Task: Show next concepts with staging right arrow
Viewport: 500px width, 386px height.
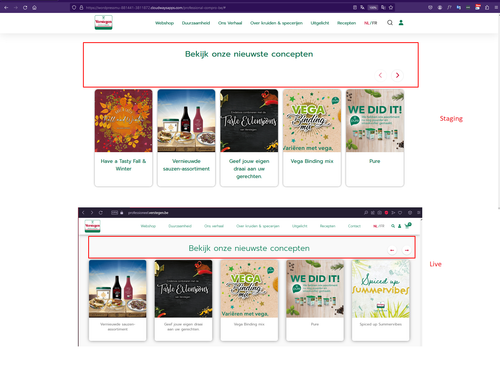Action: 397,75
